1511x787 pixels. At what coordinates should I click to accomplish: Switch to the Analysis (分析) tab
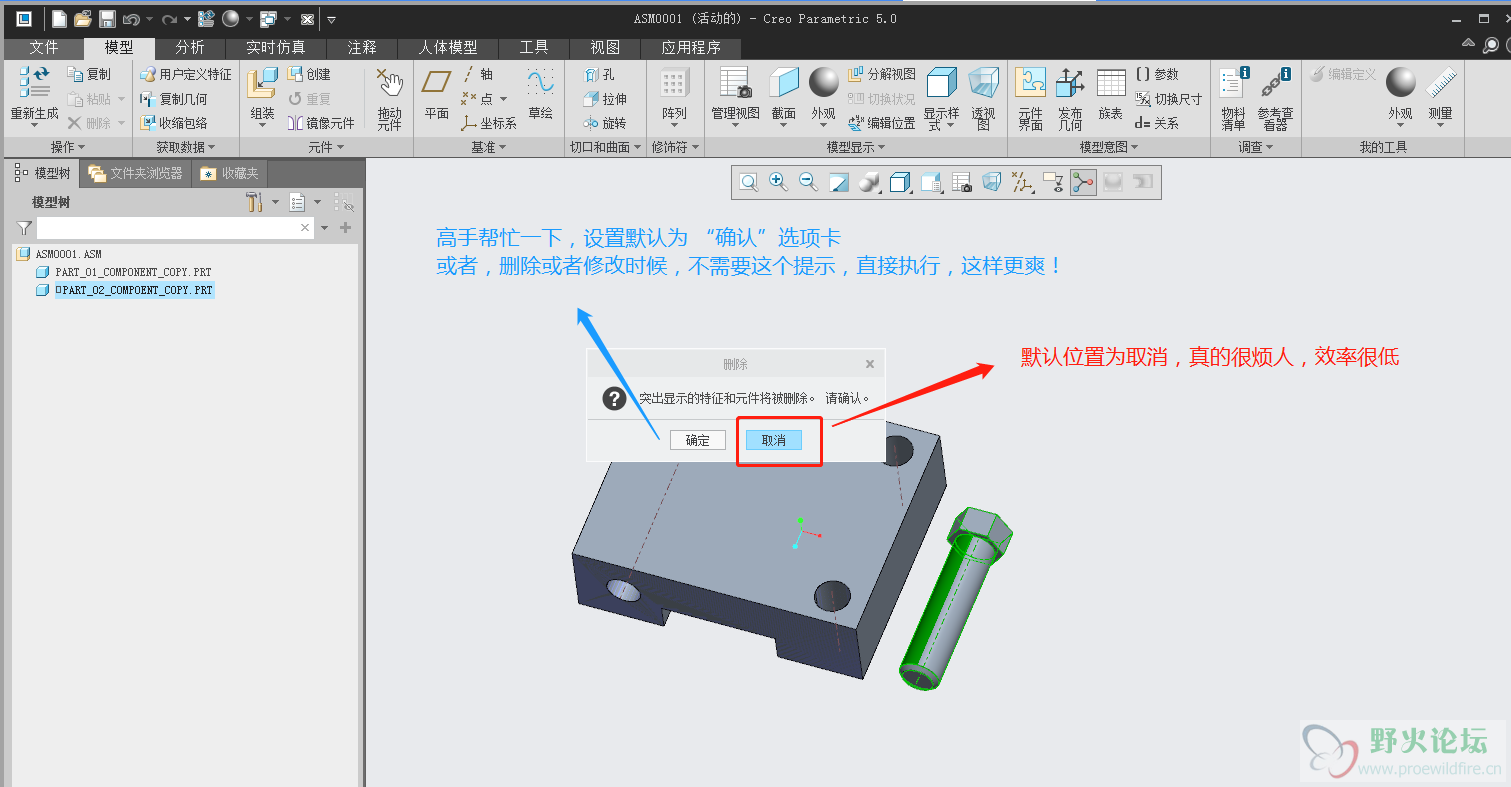190,47
